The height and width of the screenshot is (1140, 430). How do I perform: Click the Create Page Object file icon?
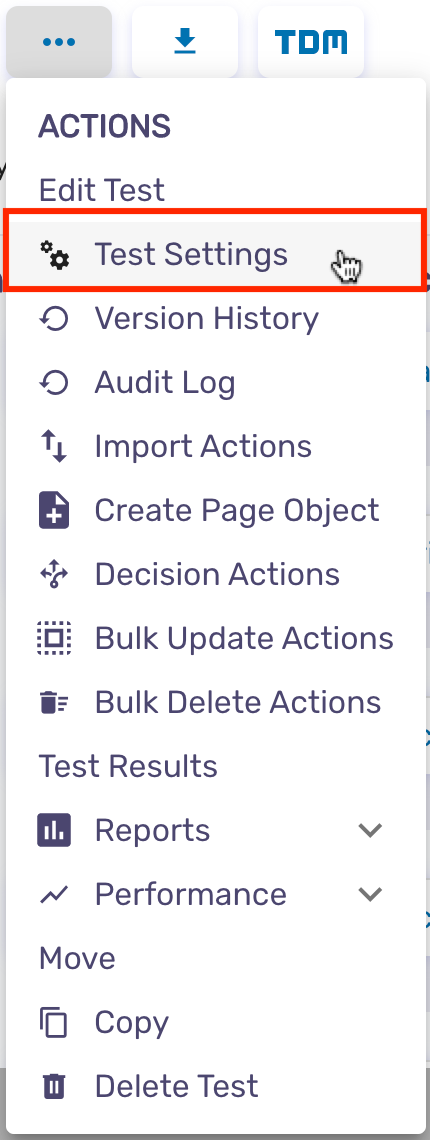tap(54, 510)
